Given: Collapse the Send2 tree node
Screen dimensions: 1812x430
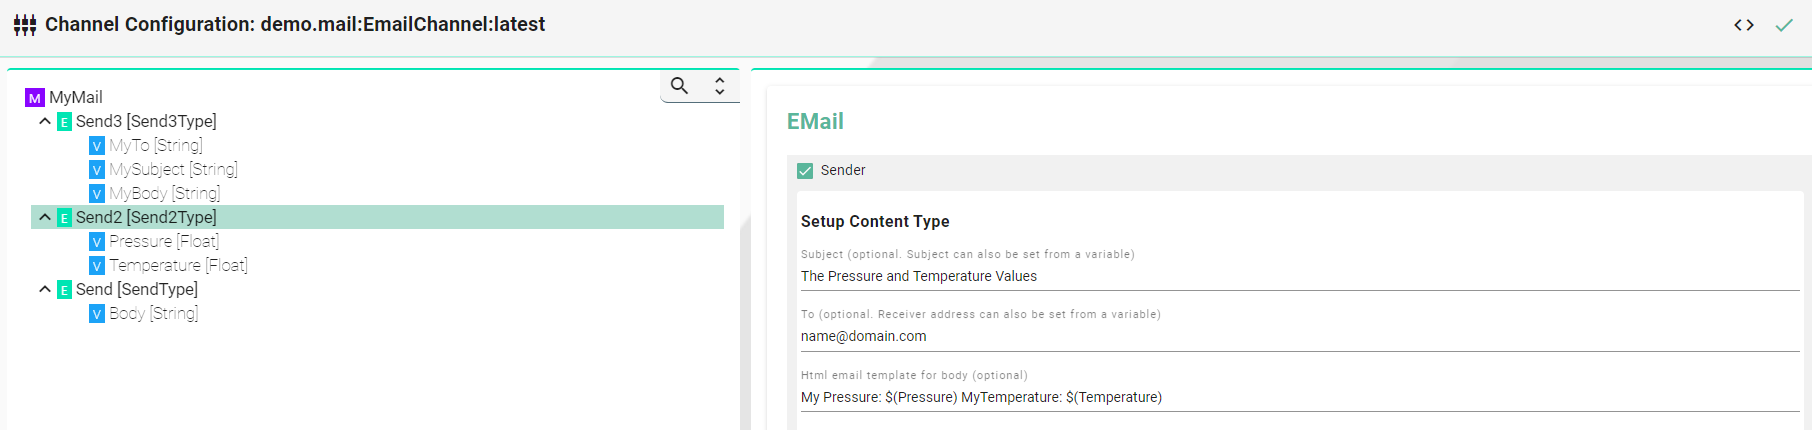Looking at the screenshot, I should coord(45,217).
